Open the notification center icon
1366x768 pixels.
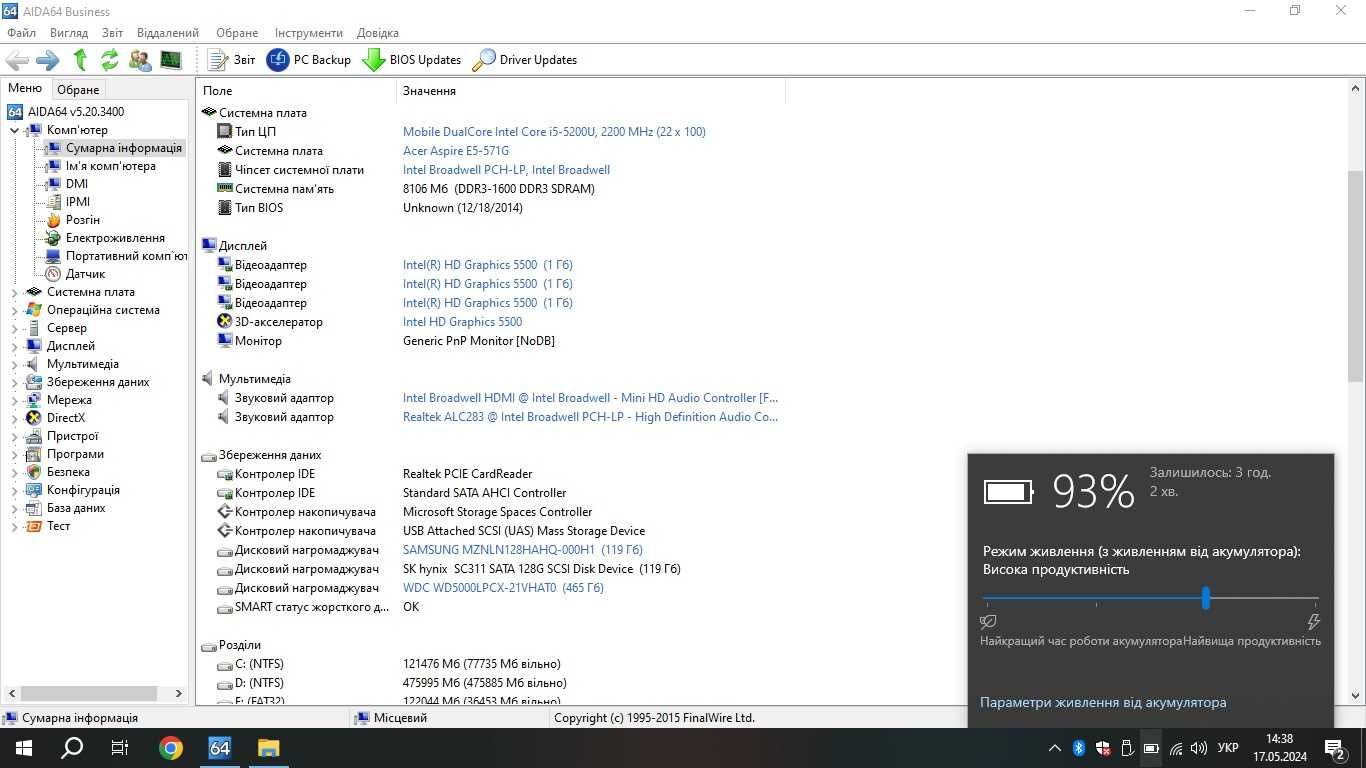(1335, 747)
